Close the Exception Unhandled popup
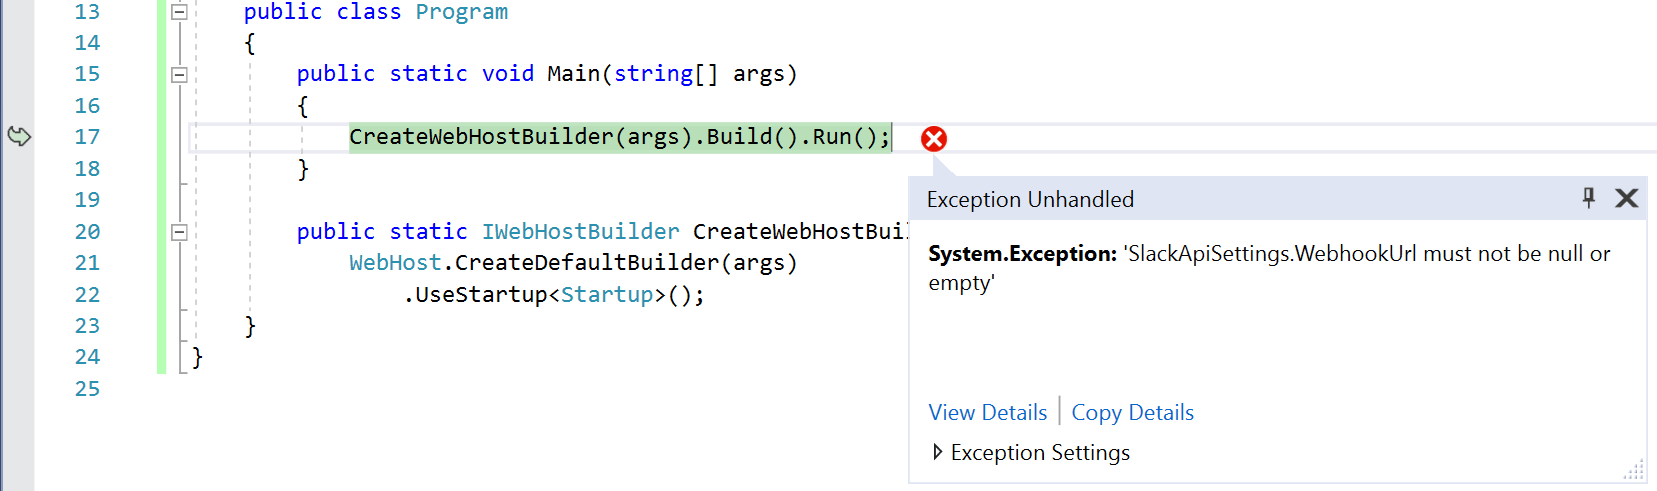 tap(1627, 198)
